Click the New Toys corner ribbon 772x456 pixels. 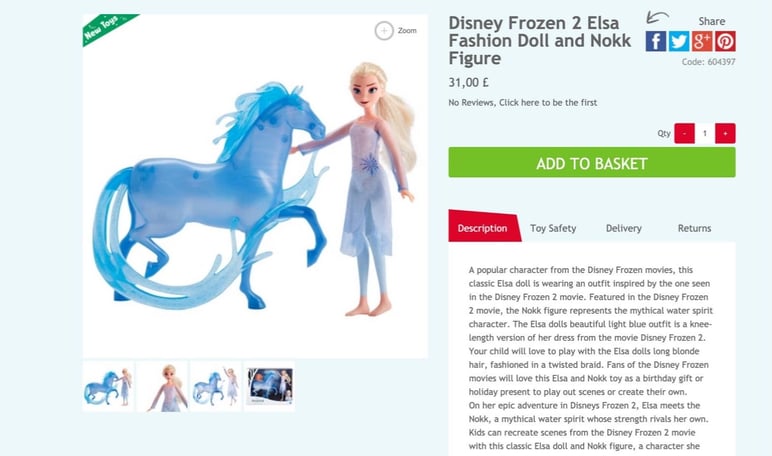(103, 28)
